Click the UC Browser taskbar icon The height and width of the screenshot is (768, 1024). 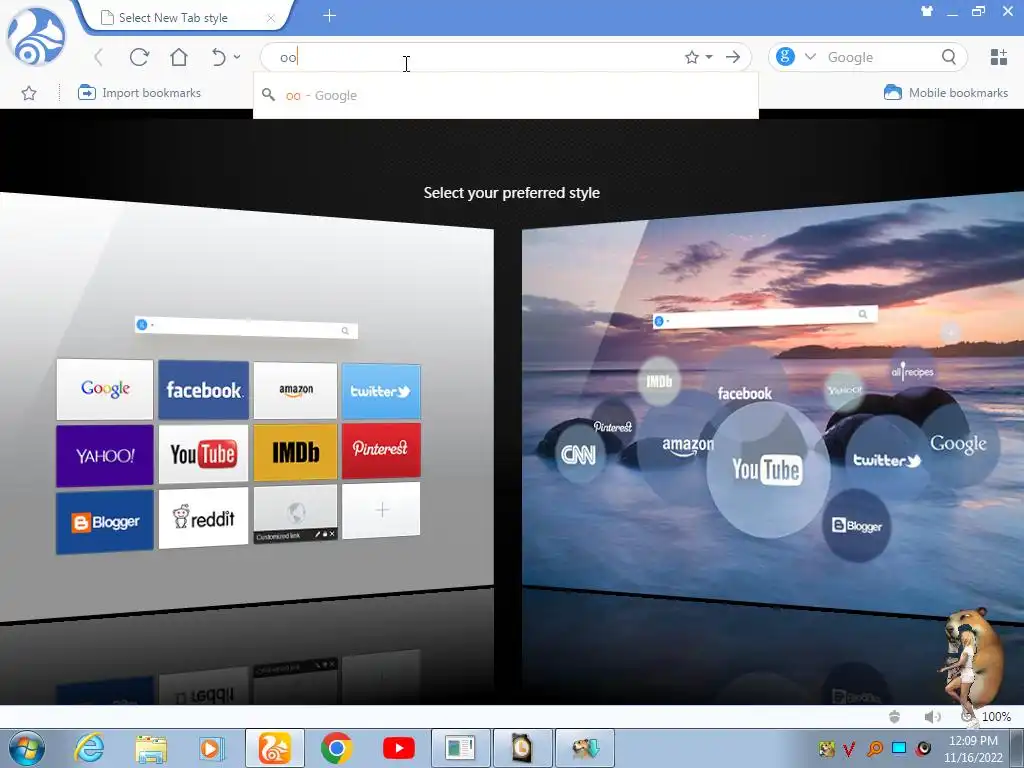(x=274, y=748)
